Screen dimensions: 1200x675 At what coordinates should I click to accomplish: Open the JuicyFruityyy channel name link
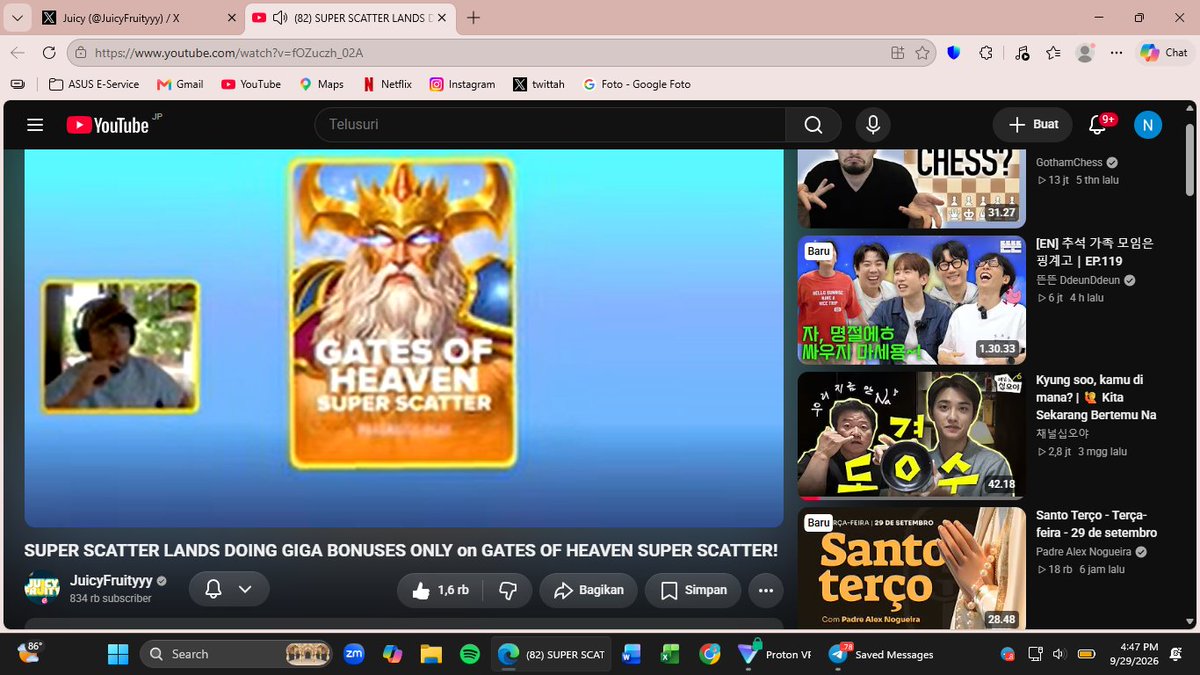(110, 580)
